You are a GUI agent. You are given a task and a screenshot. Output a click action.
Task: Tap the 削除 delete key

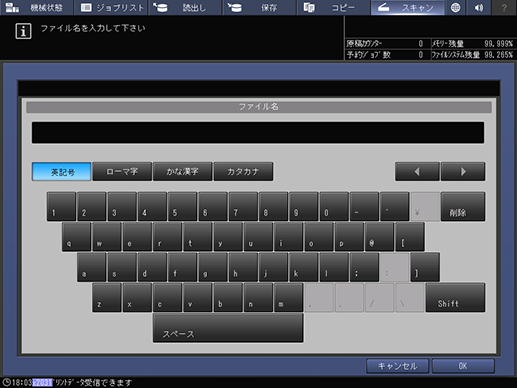(463, 206)
